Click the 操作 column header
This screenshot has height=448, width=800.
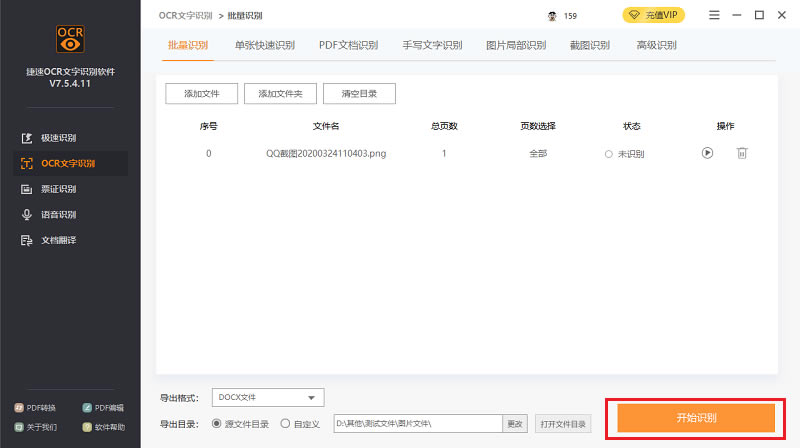coord(725,126)
